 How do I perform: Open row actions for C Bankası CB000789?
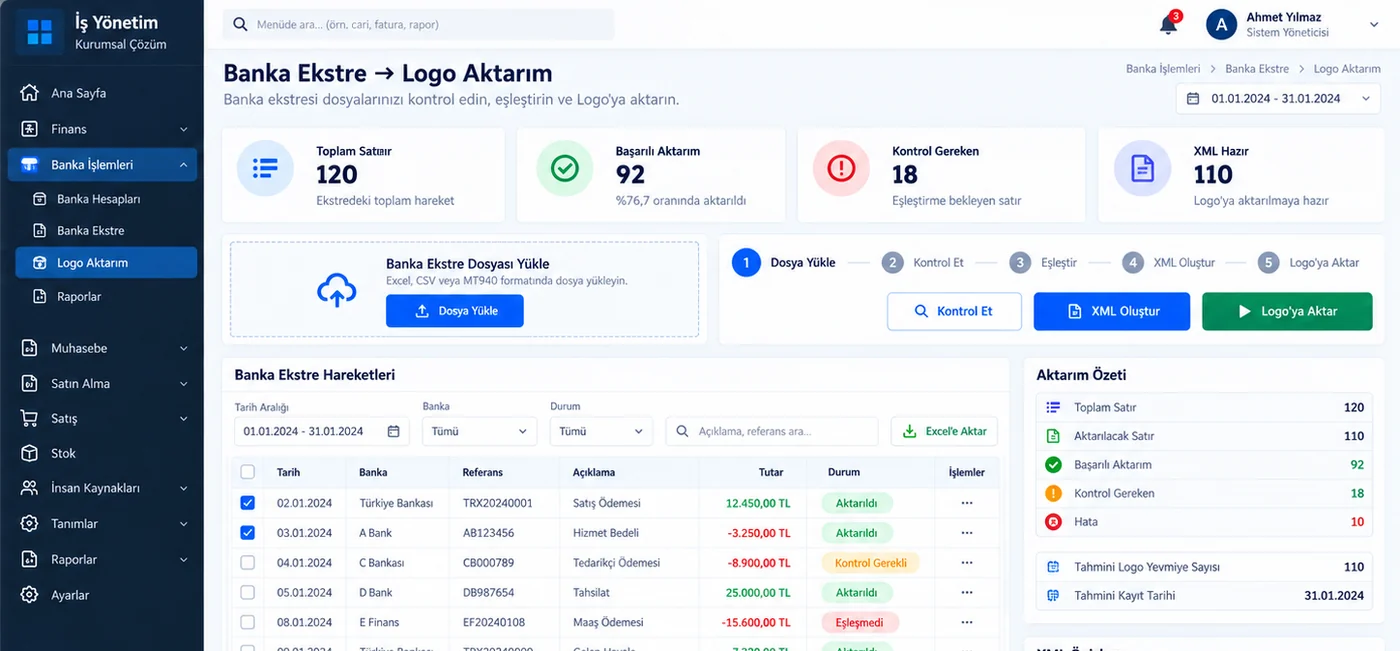click(x=966, y=563)
